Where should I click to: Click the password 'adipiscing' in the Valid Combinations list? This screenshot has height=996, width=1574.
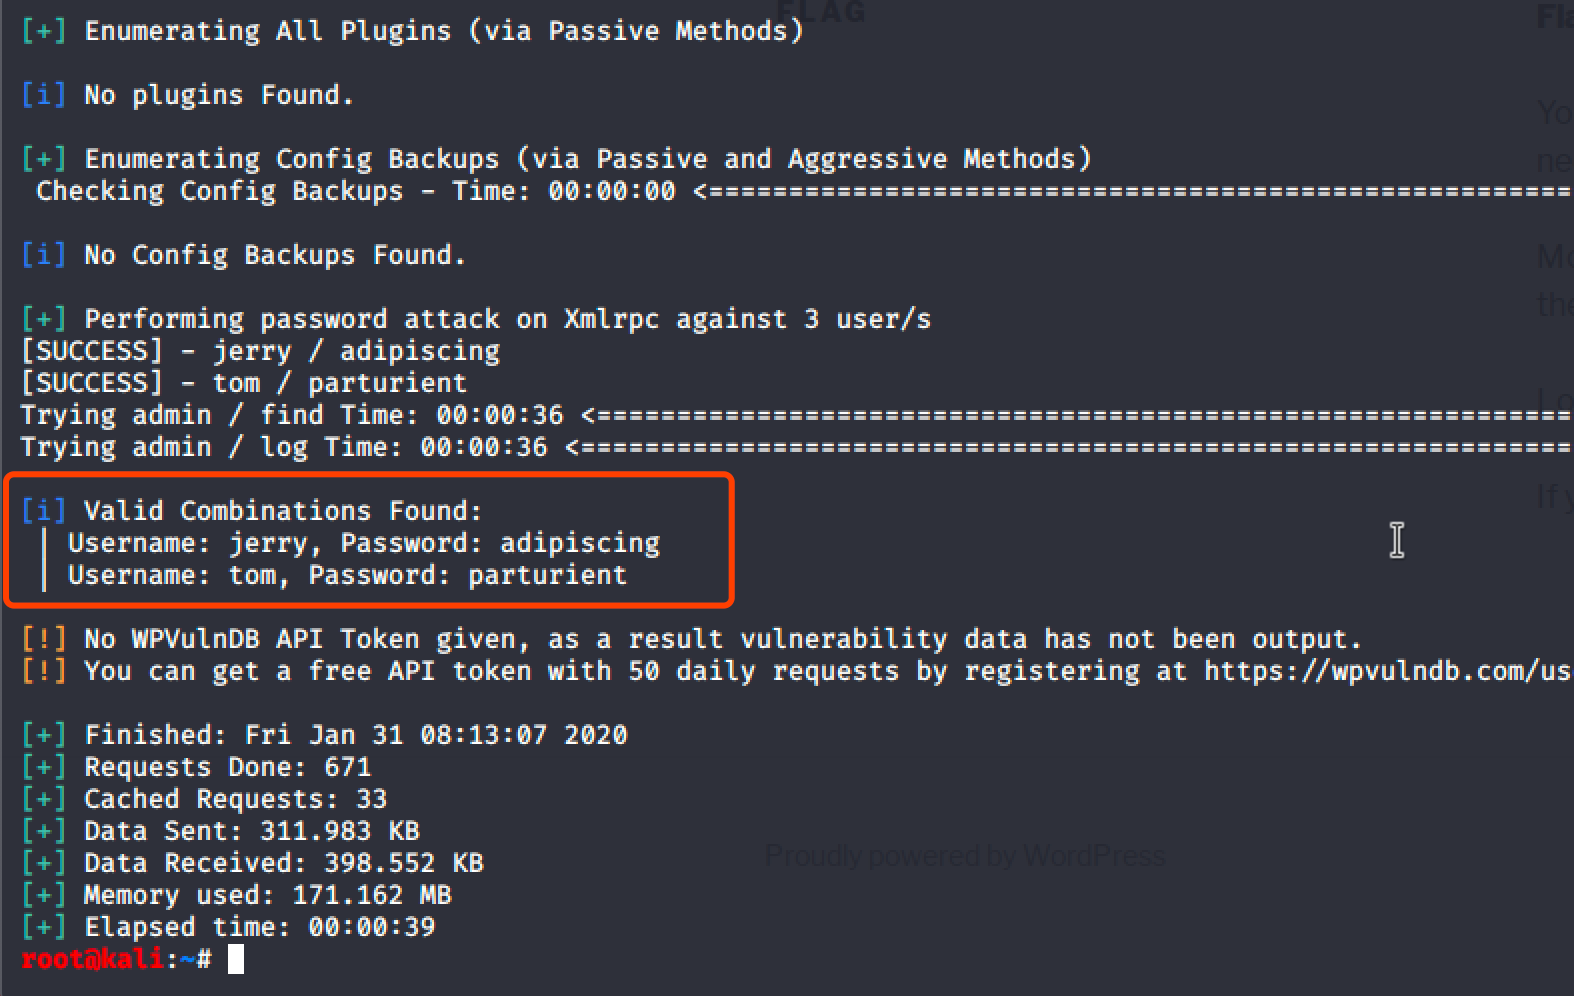(x=580, y=543)
